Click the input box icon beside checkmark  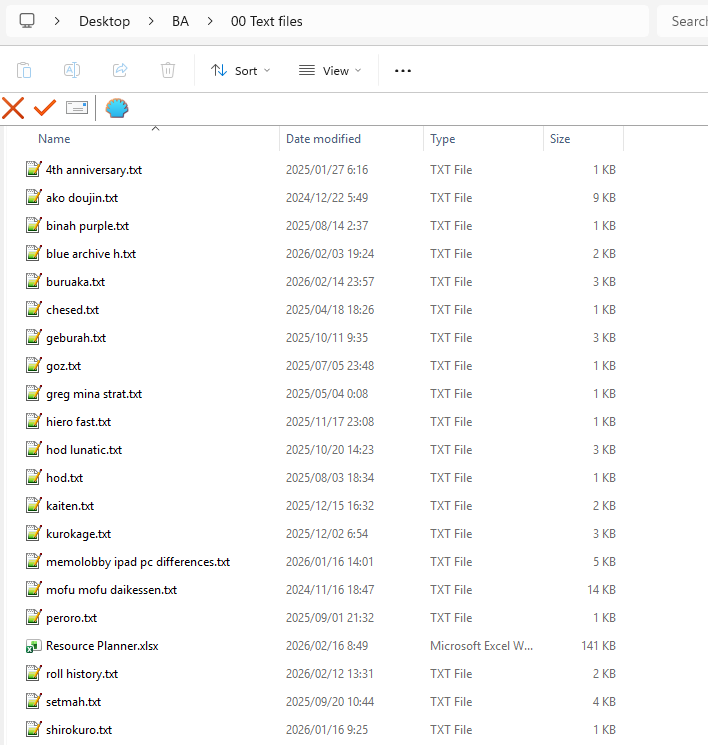(x=77, y=108)
